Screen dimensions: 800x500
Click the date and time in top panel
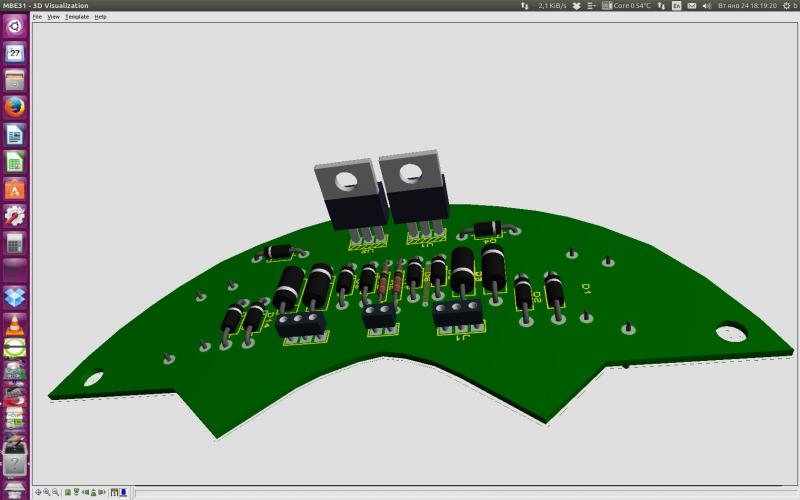(x=747, y=6)
